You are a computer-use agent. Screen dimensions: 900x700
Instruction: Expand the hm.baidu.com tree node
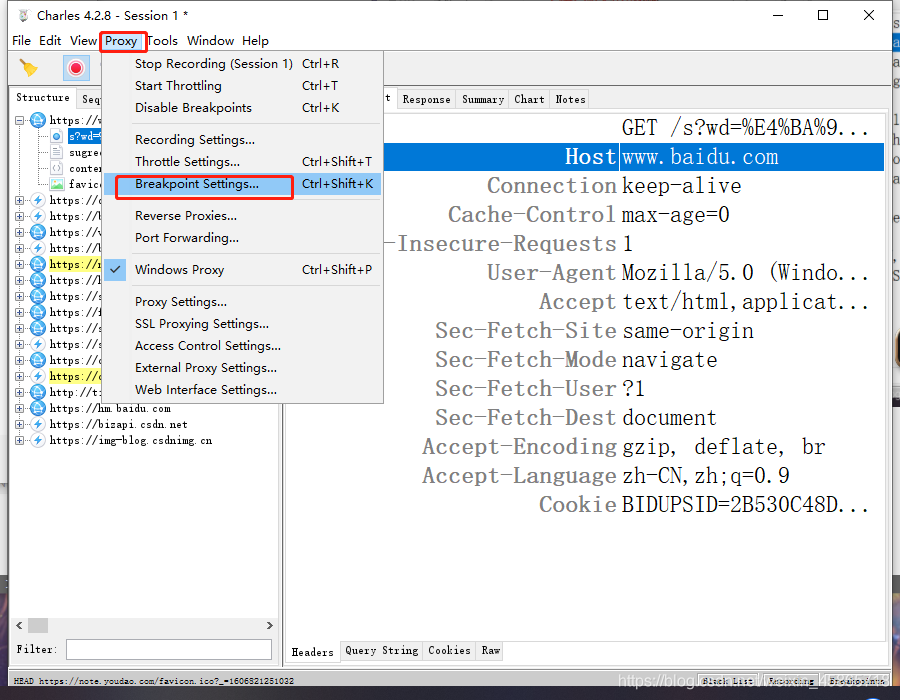tap(20, 409)
